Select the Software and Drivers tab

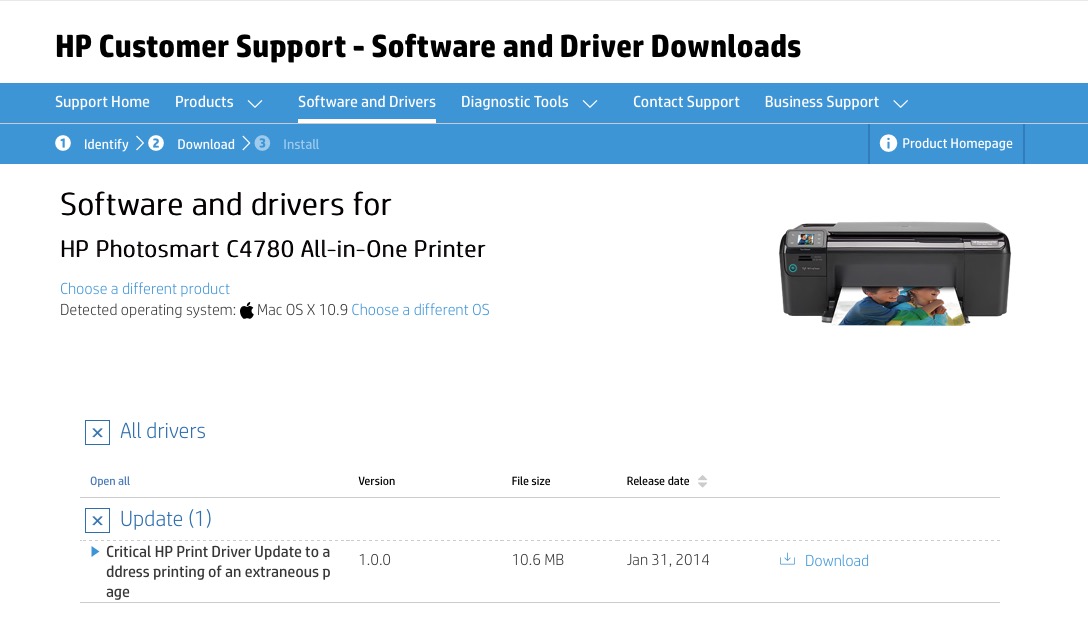click(x=366, y=102)
